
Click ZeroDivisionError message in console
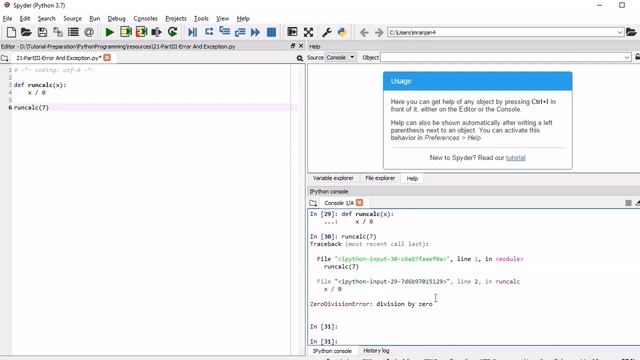pos(371,304)
